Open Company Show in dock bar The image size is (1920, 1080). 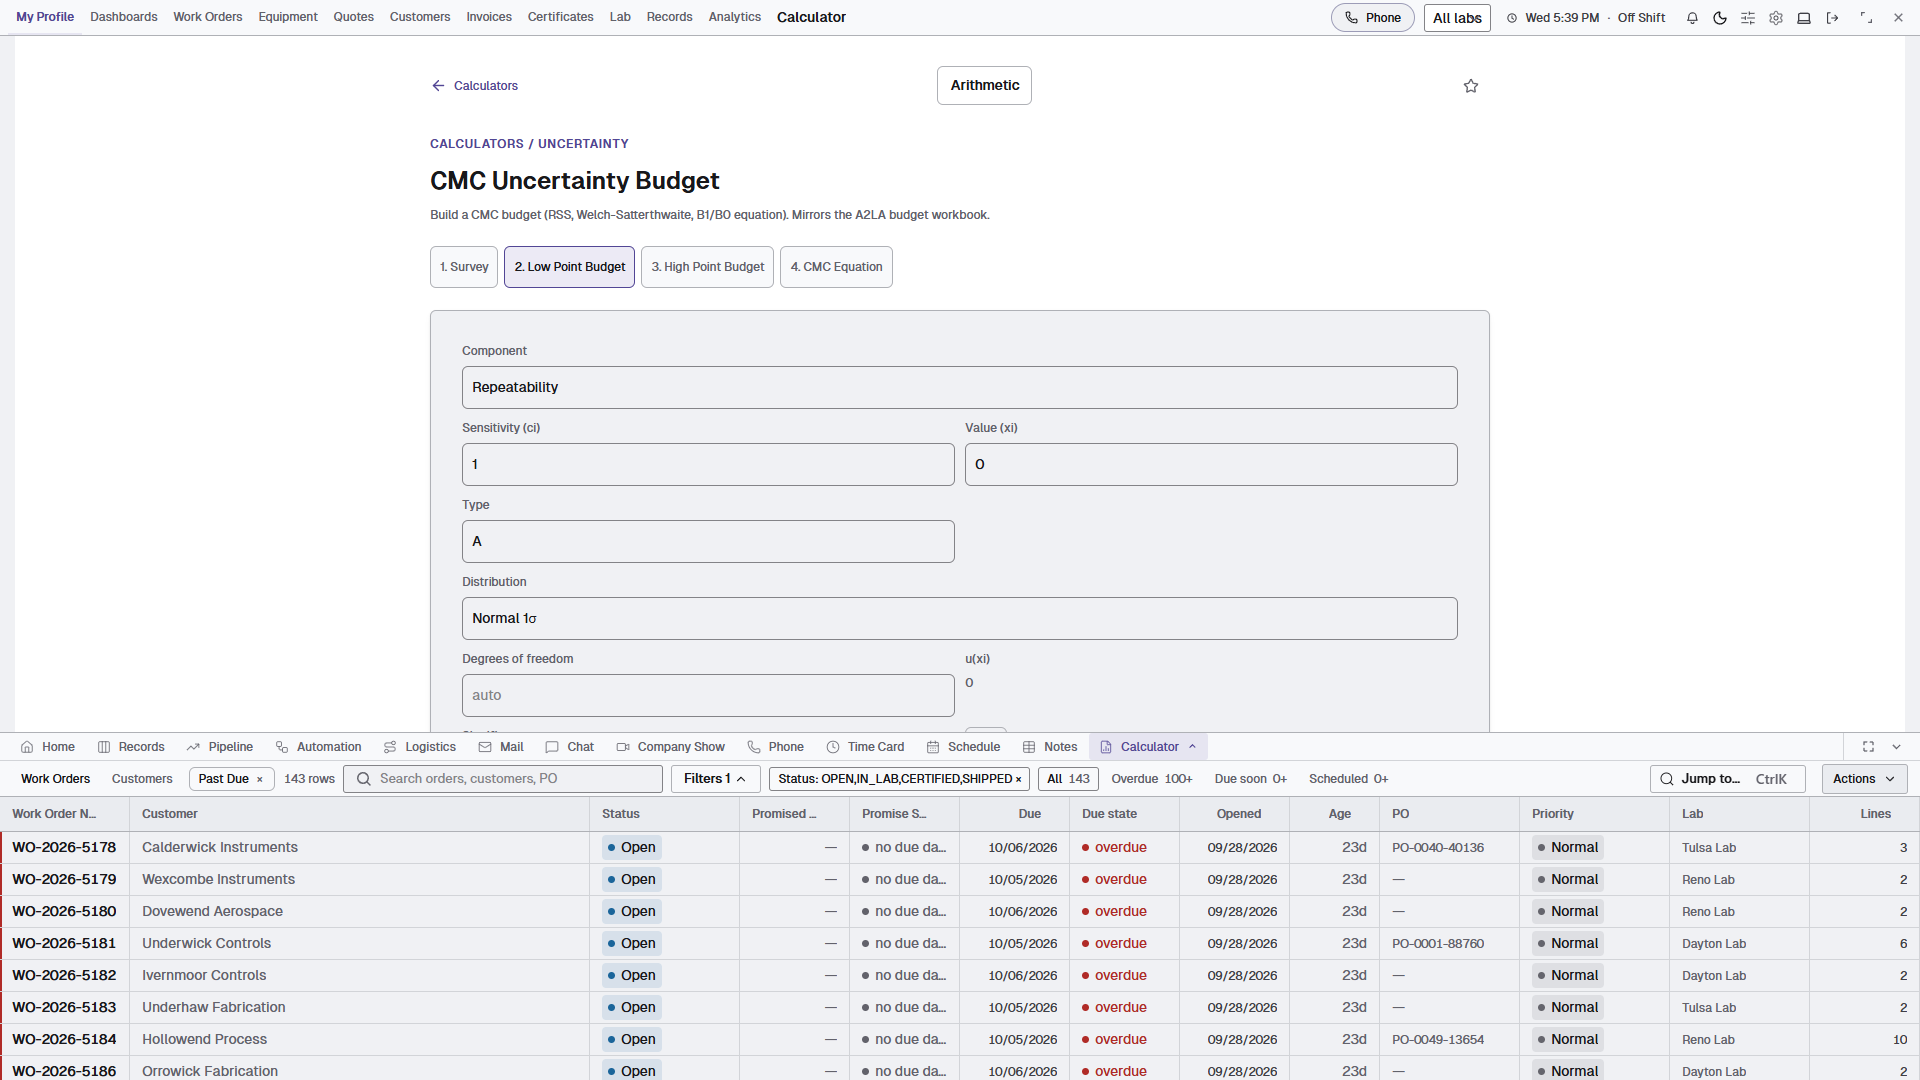pos(671,747)
